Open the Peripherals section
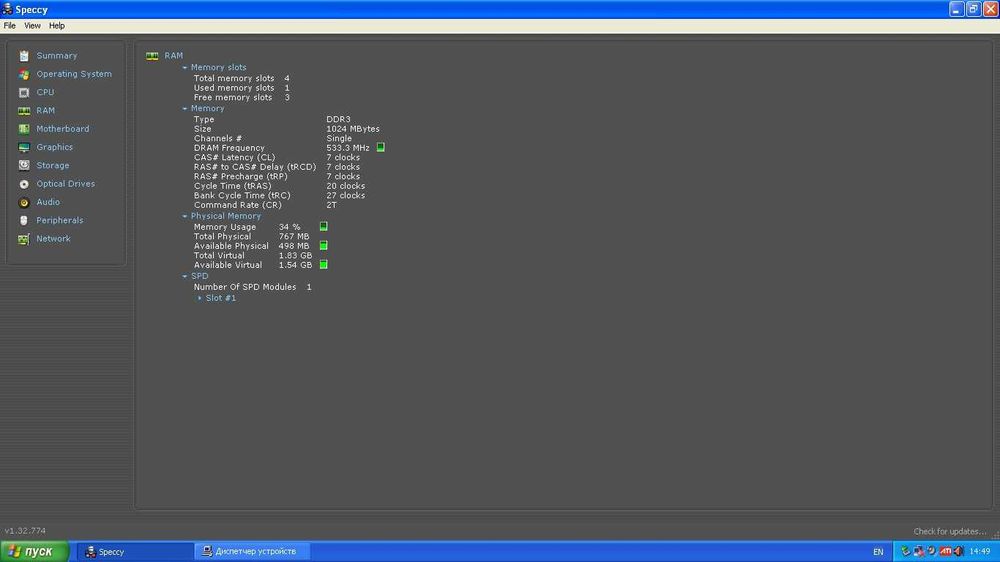 point(60,220)
